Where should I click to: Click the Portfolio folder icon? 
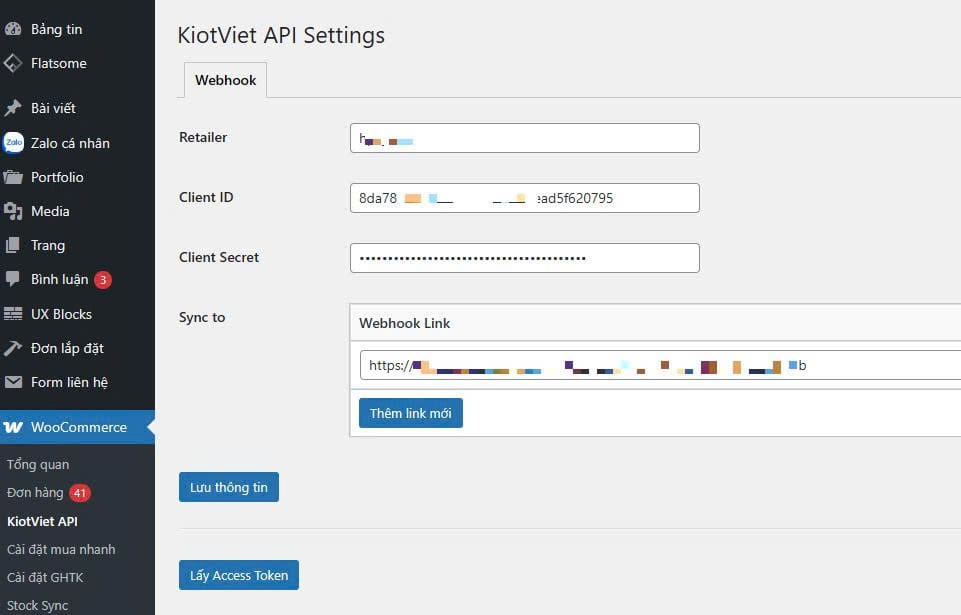pyautogui.click(x=13, y=177)
